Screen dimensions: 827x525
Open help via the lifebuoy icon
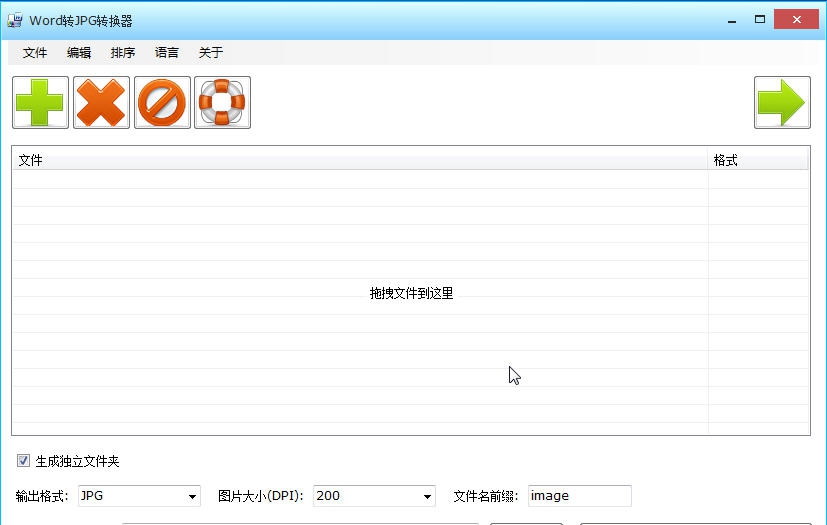coord(223,102)
